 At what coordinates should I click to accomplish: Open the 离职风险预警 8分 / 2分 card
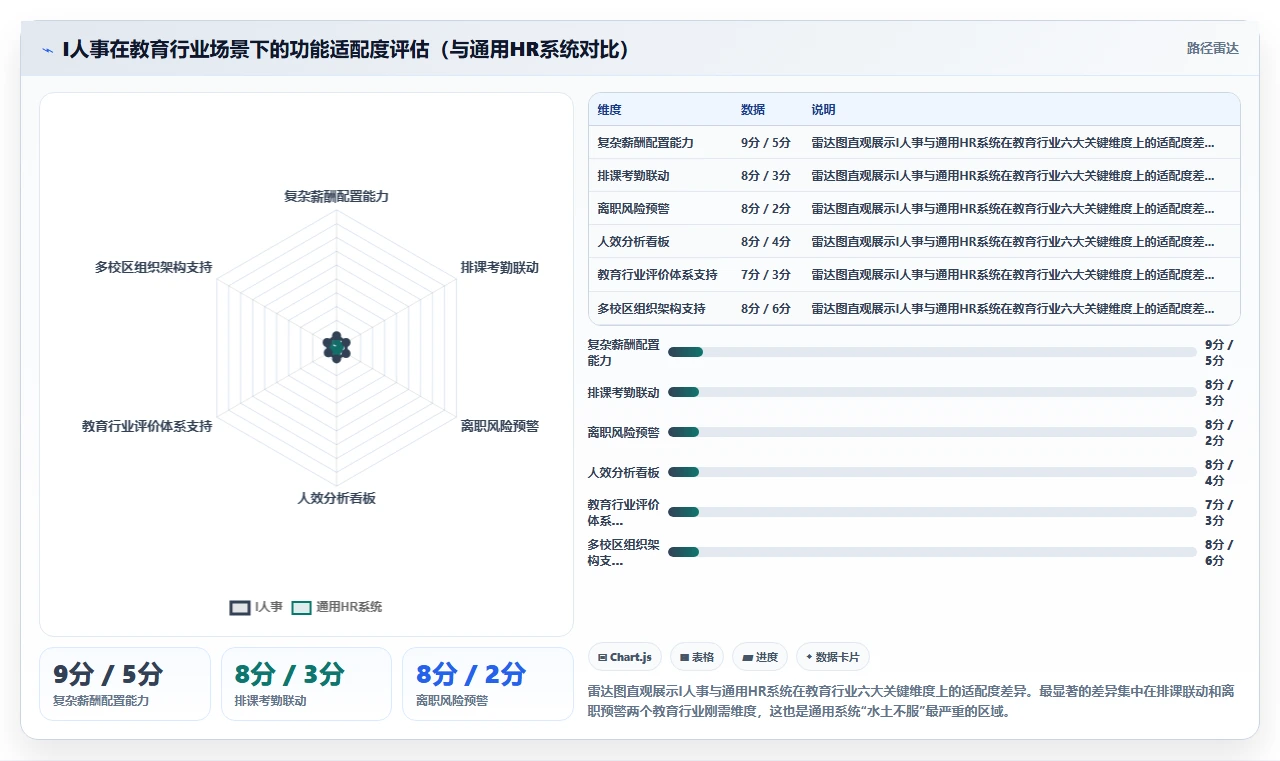point(488,684)
